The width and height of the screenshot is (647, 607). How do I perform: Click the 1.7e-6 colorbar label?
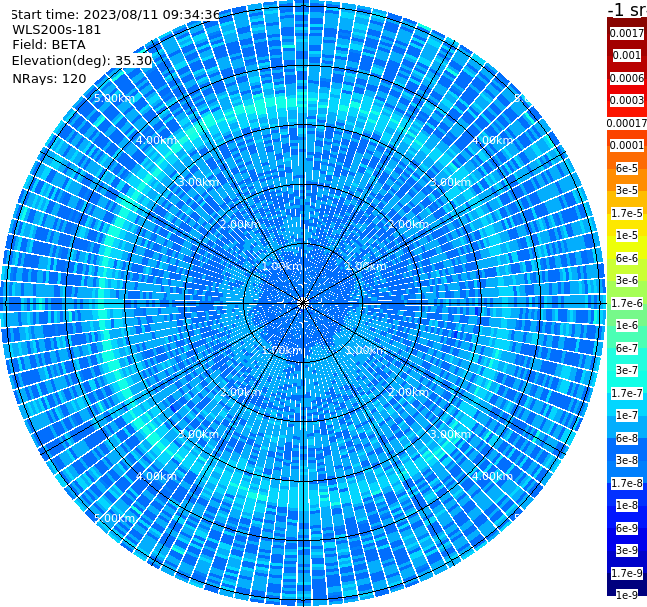pyautogui.click(x=627, y=303)
